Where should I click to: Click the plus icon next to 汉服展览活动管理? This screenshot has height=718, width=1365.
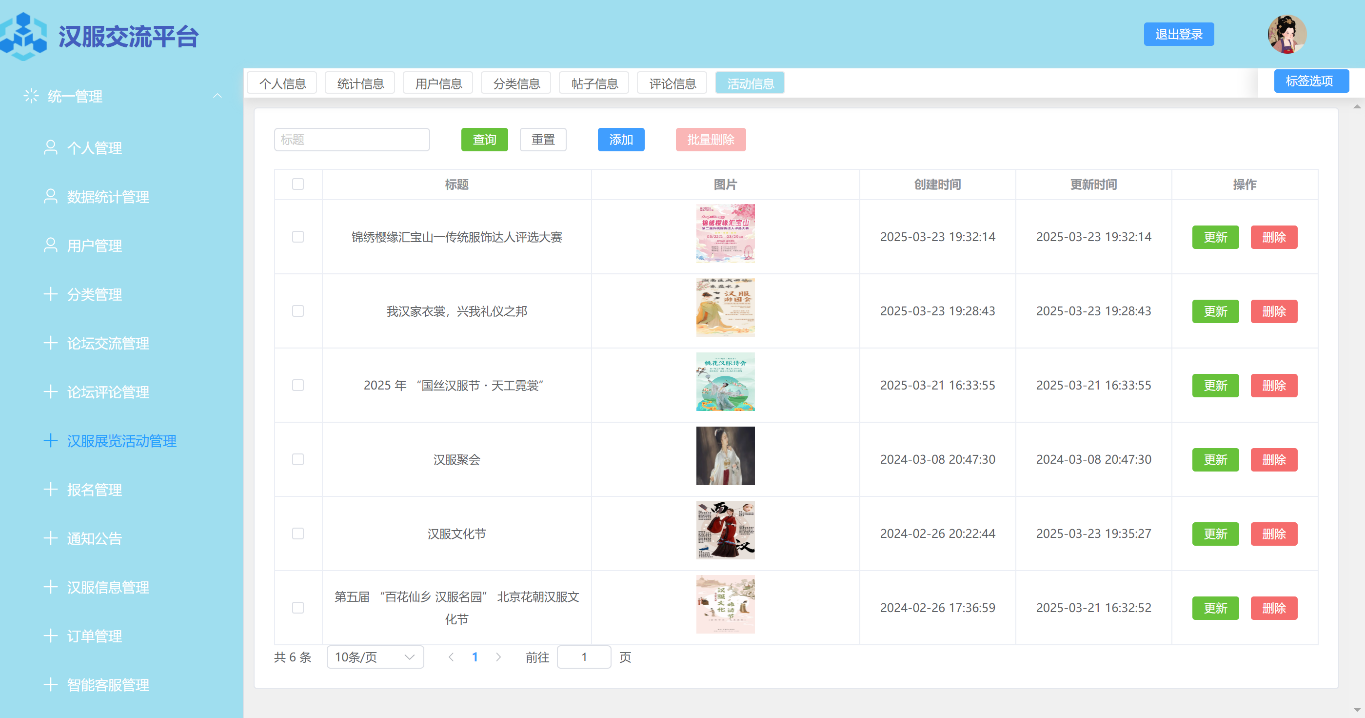(50, 440)
